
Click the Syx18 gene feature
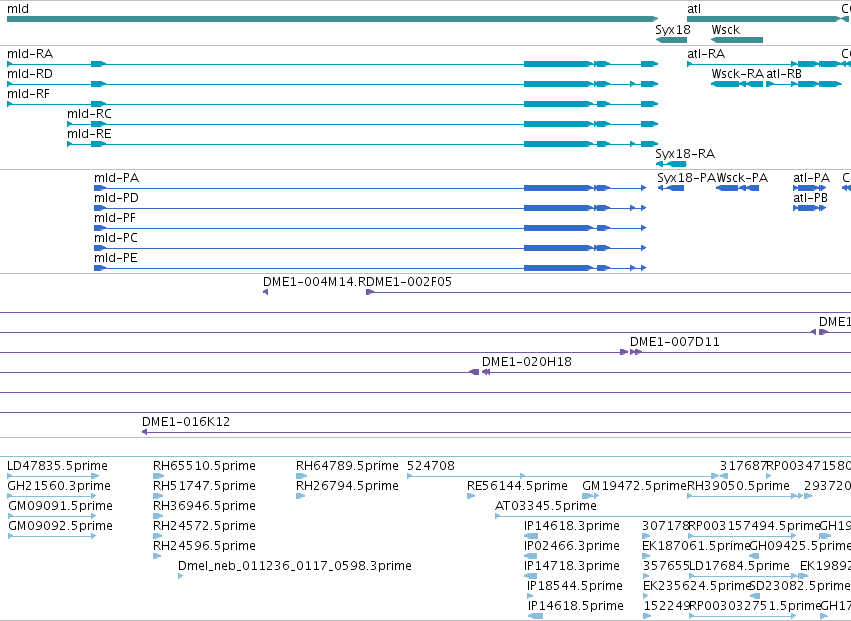(x=671, y=40)
